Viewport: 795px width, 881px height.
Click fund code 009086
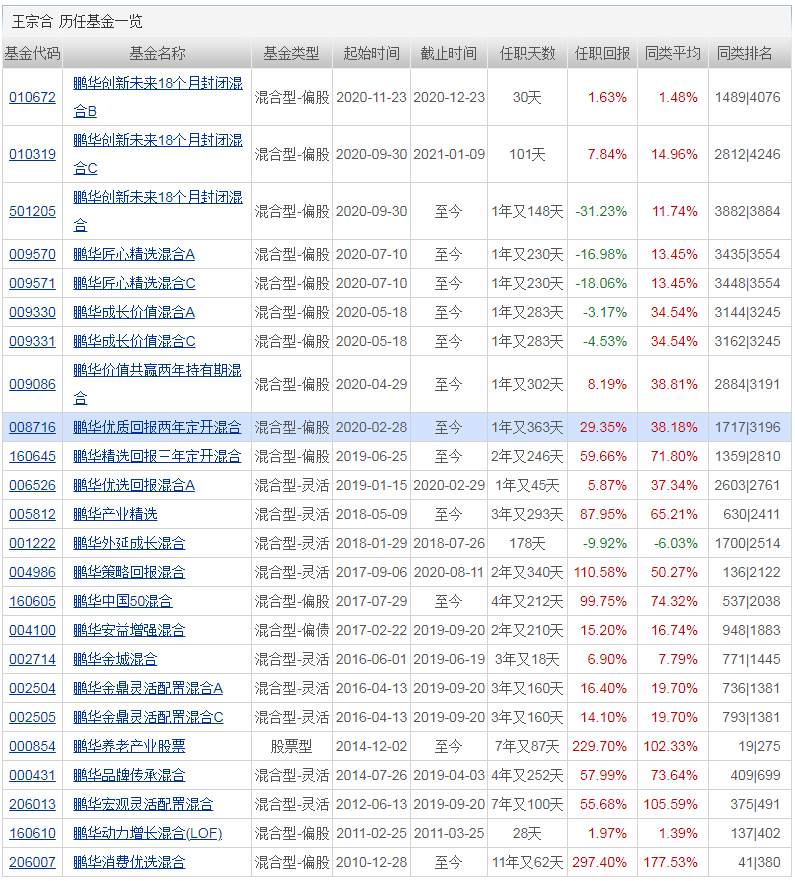(x=32, y=384)
